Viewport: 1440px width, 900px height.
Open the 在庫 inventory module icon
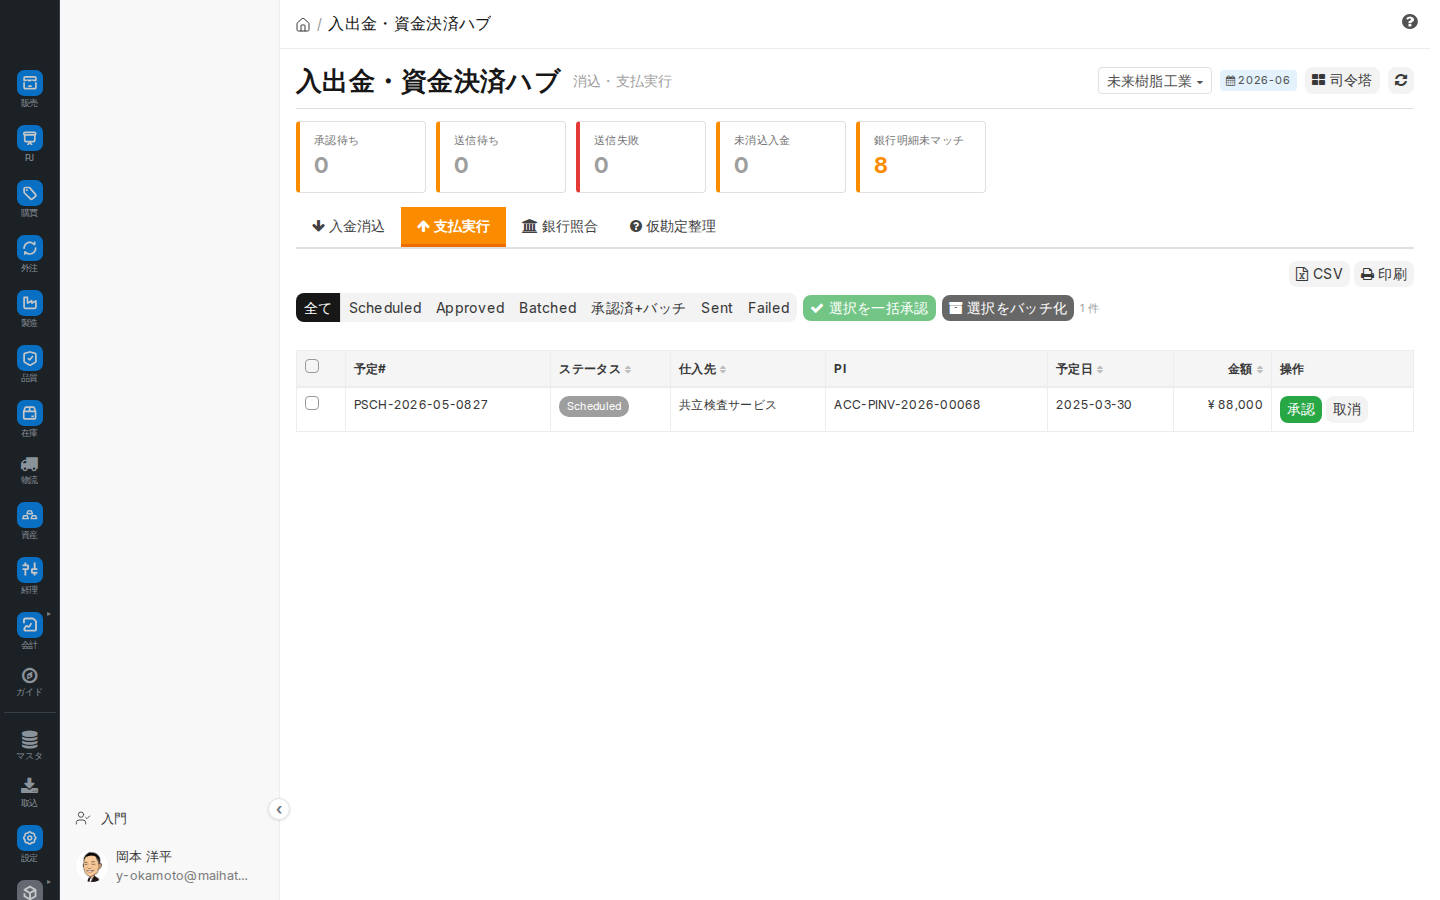(30, 413)
